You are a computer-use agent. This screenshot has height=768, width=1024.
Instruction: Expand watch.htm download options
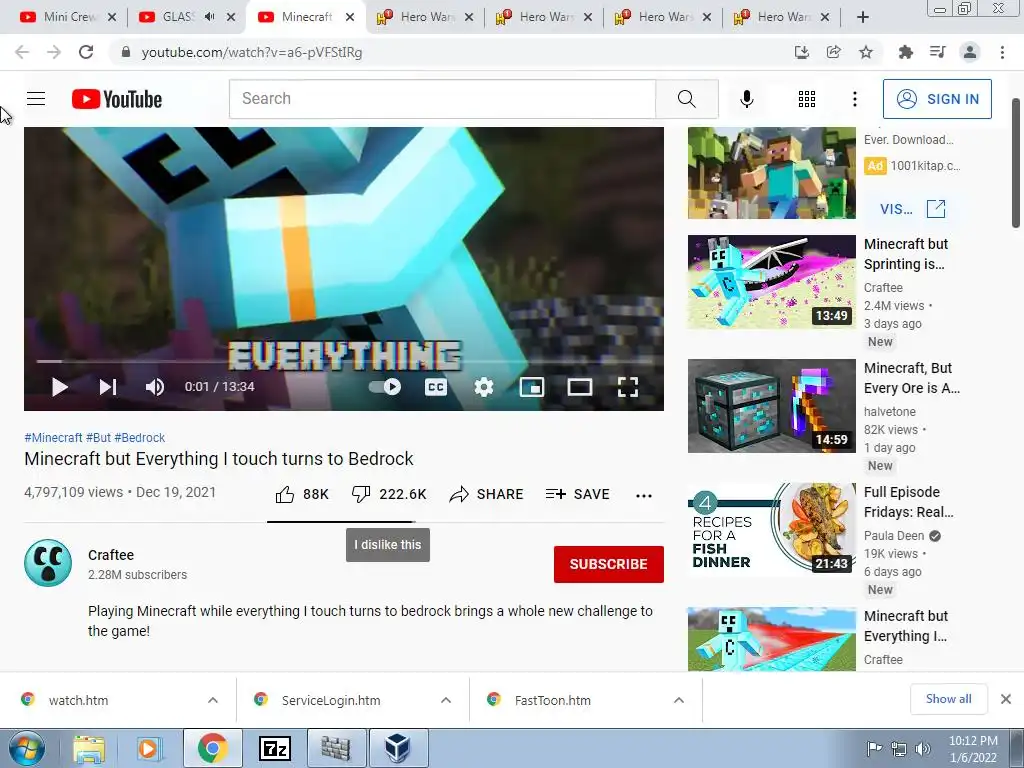tap(213, 700)
